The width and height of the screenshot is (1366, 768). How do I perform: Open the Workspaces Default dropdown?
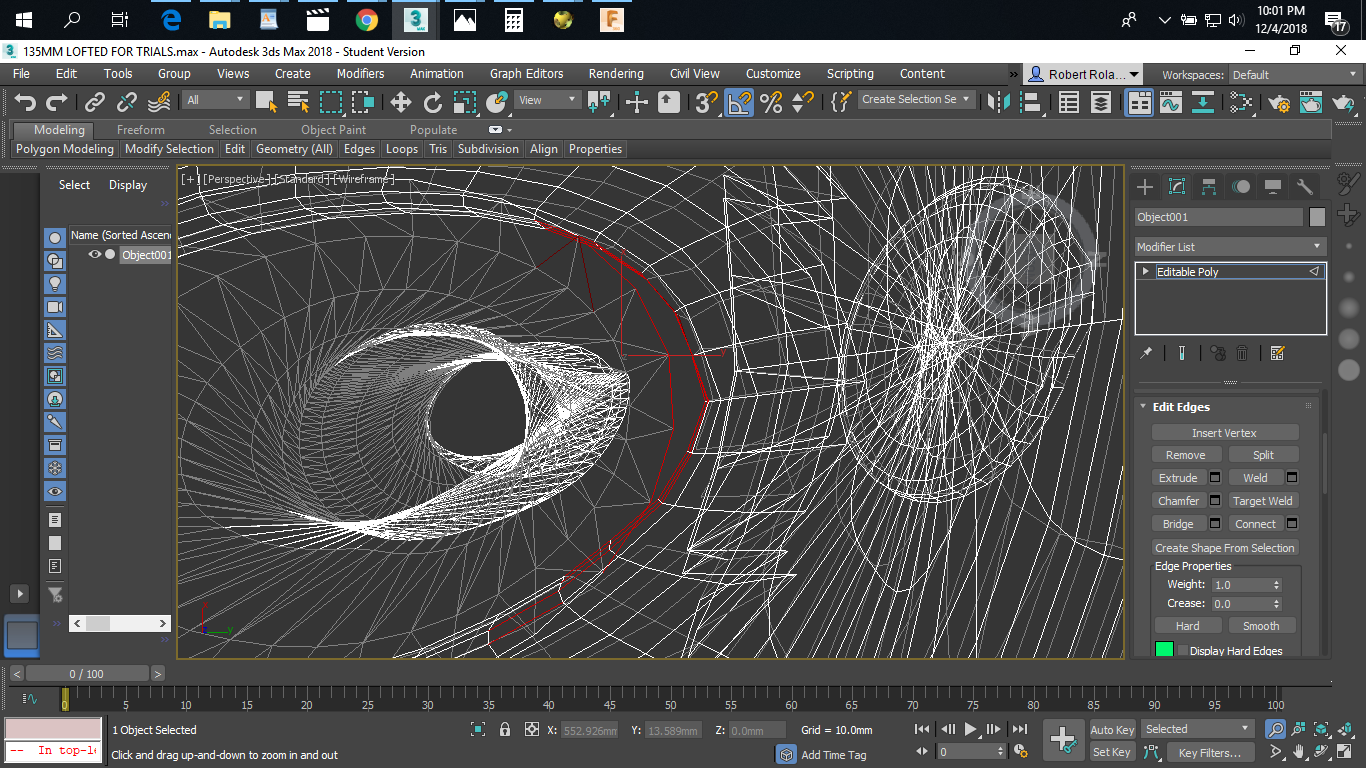tap(1294, 75)
